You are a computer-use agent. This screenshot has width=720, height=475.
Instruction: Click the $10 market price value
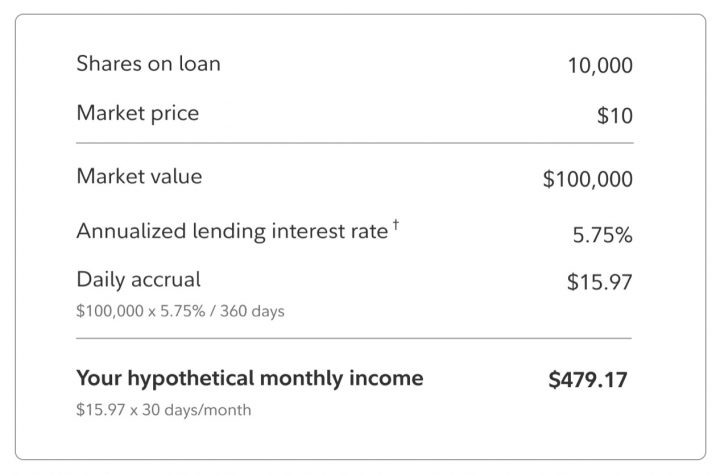pos(614,115)
